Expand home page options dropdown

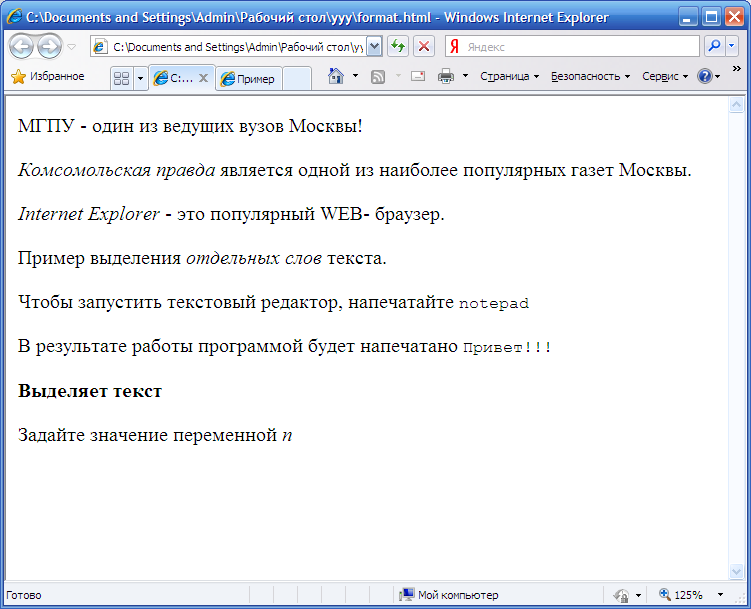[355, 76]
